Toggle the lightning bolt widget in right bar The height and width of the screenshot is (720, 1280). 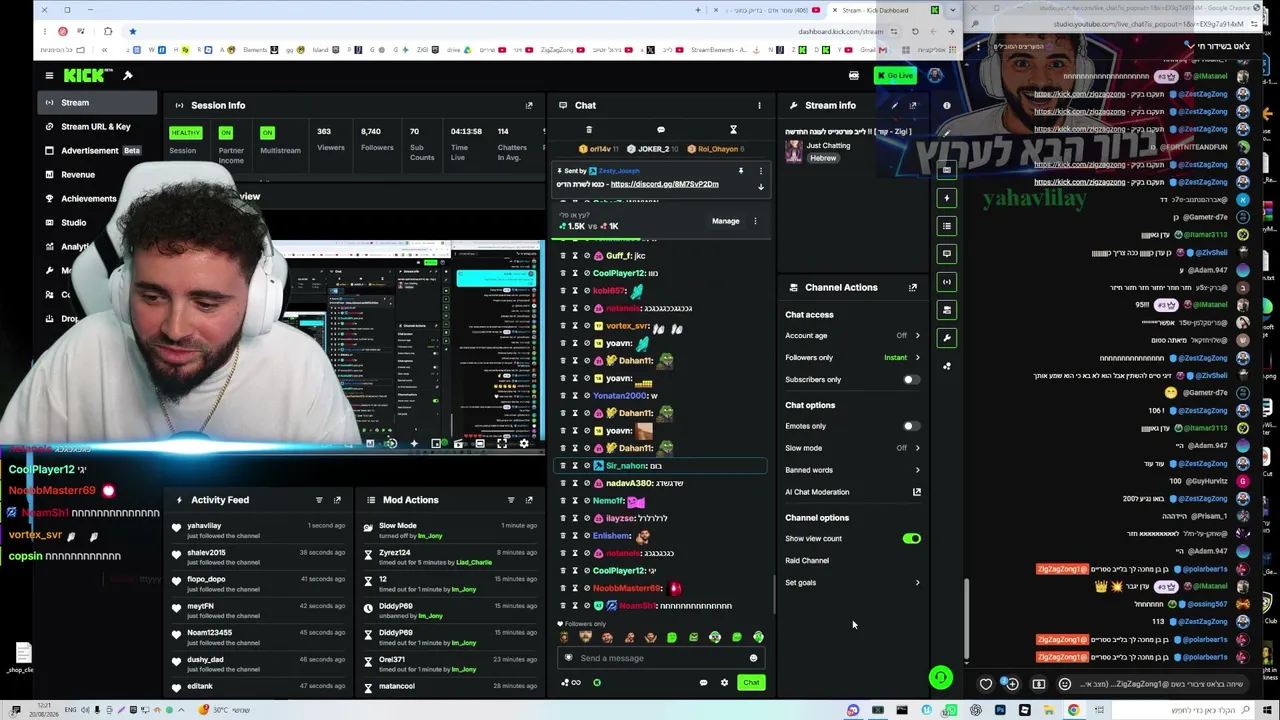point(947,198)
